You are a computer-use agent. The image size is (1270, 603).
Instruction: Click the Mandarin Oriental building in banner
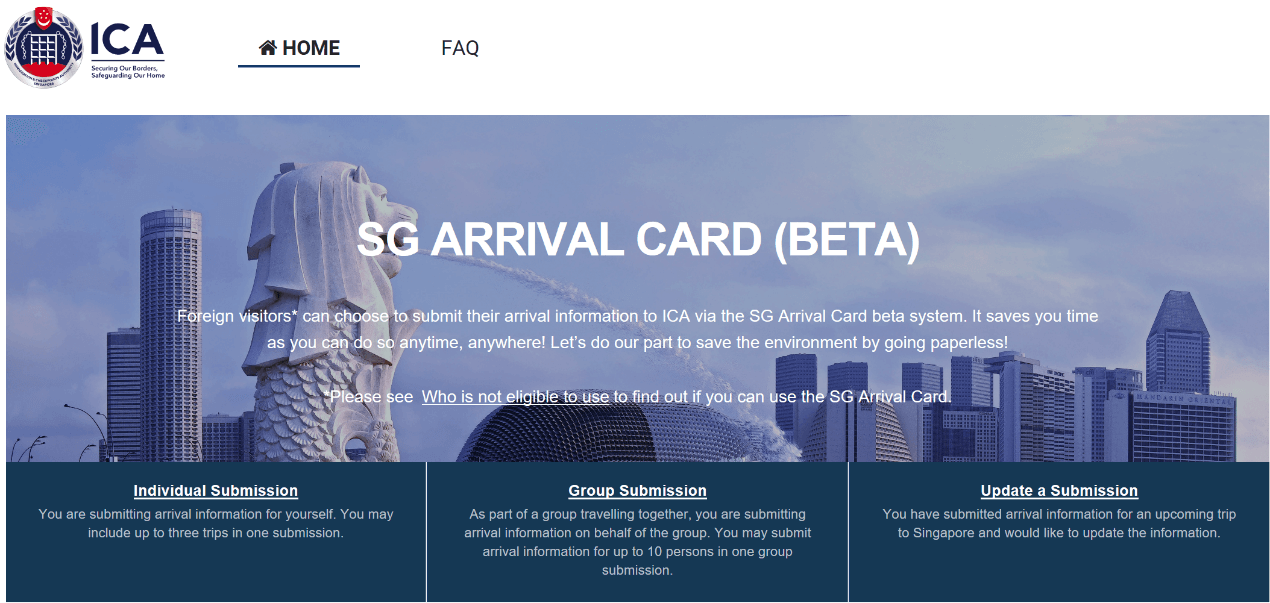coord(1184,425)
